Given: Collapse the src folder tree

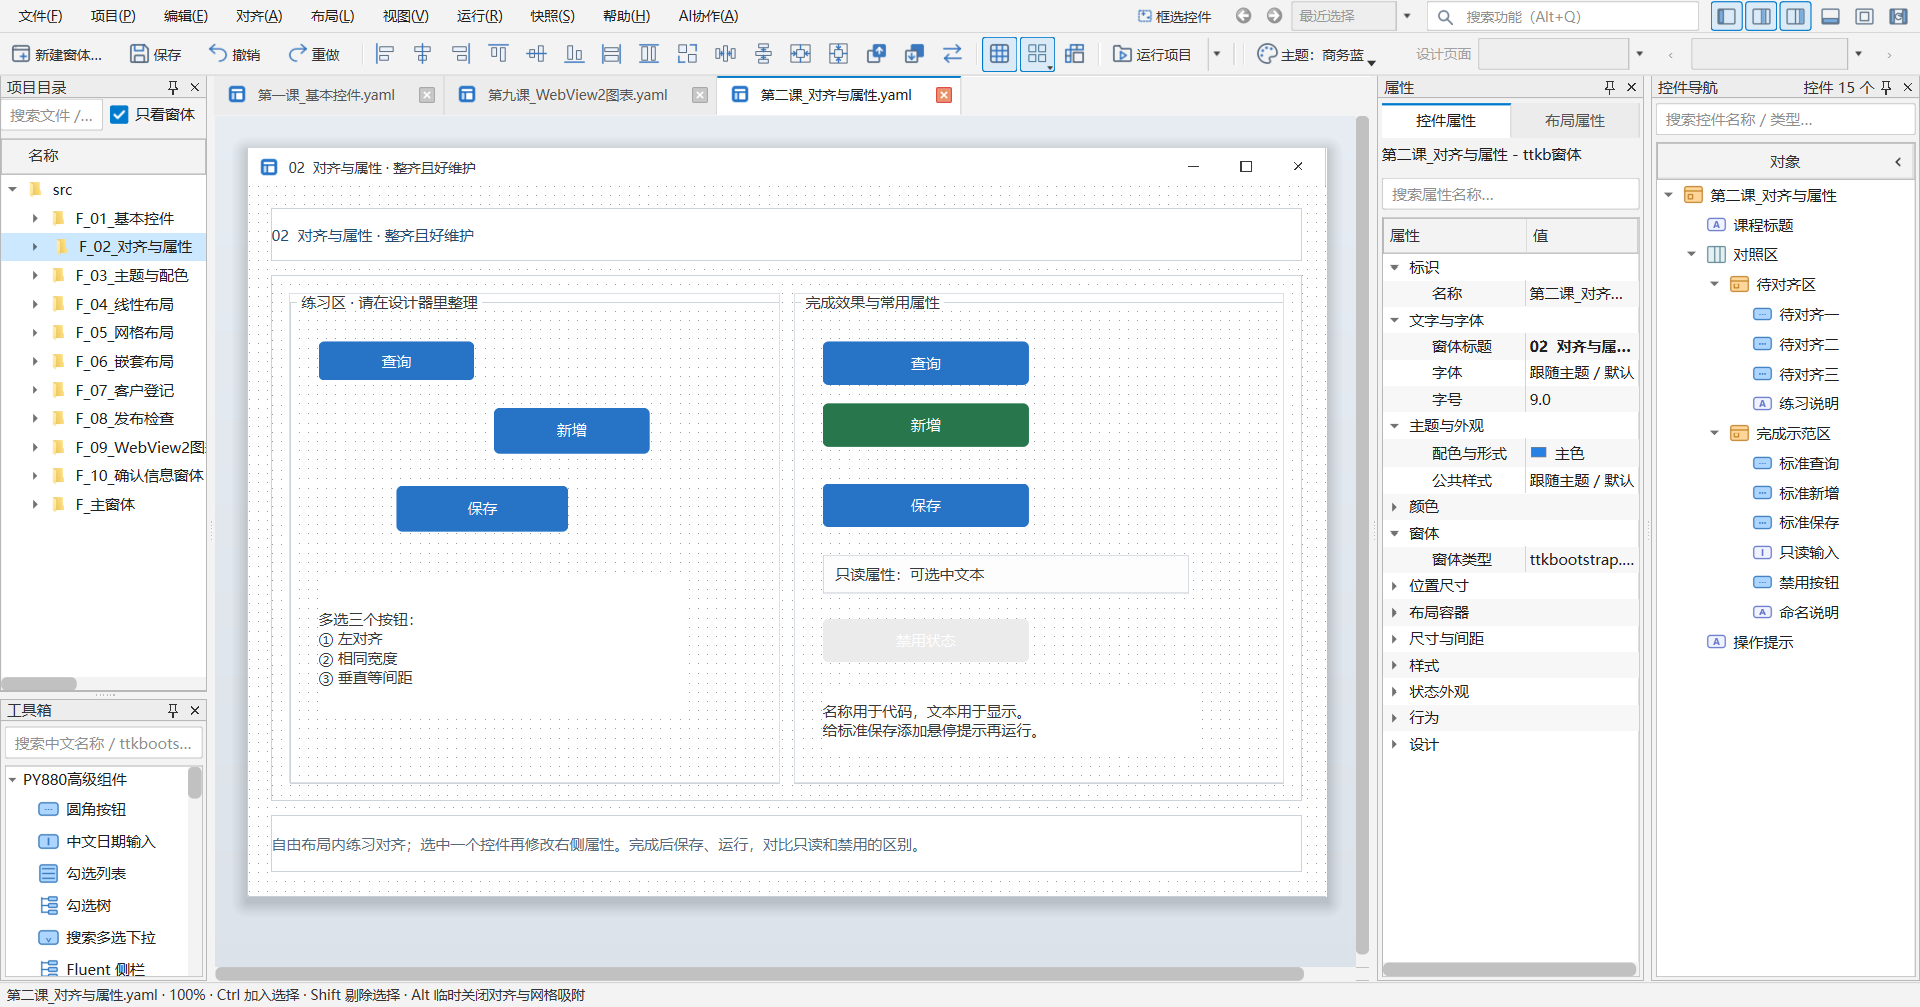Looking at the screenshot, I should tap(12, 189).
